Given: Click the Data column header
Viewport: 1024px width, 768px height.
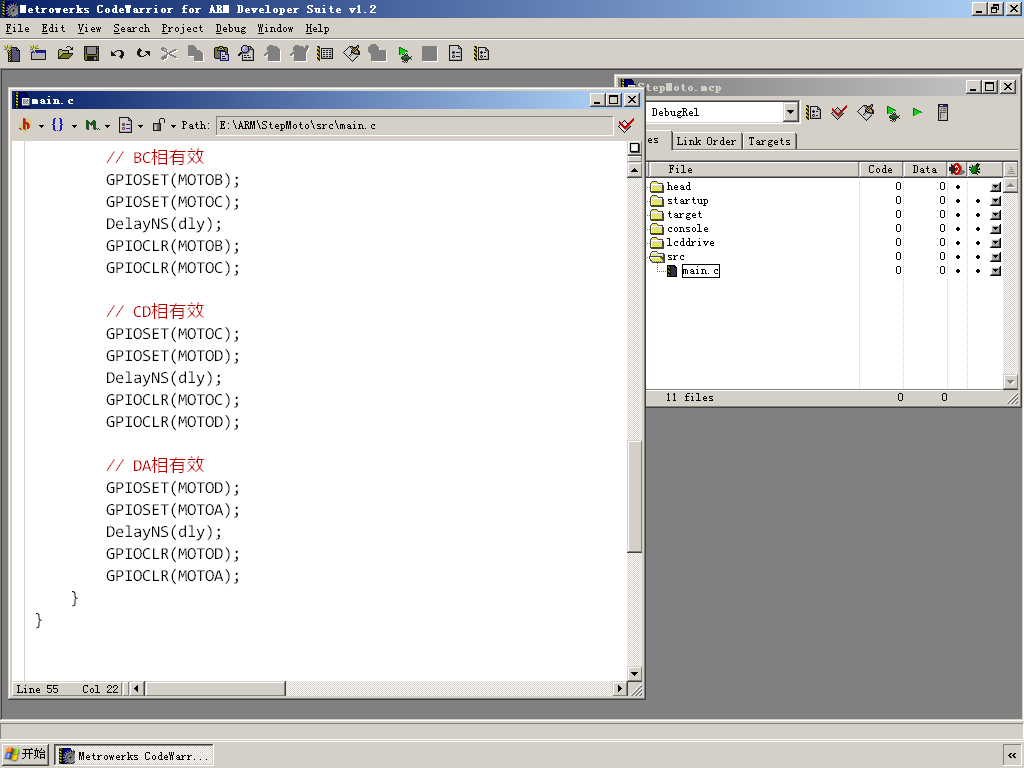Looking at the screenshot, I should (925, 169).
